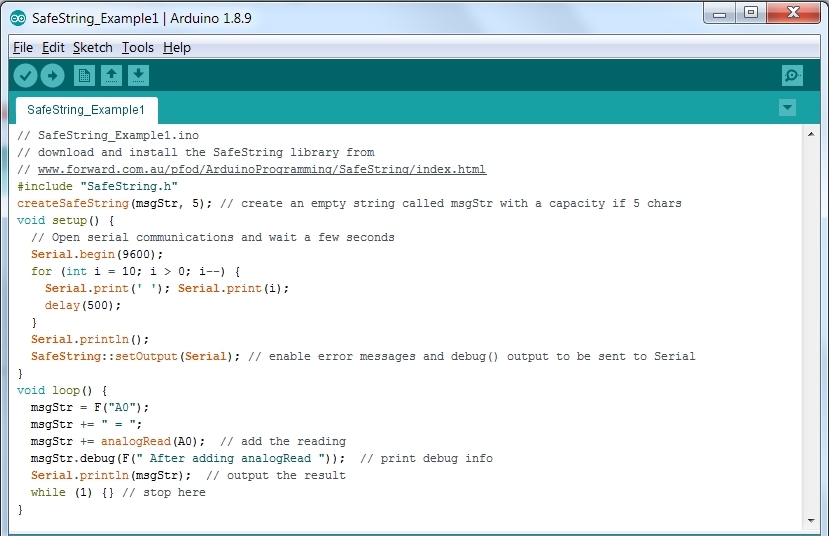Click the 'msgStr += " = ";' line
This screenshot has height=536, width=829.
pyautogui.click(x=86, y=424)
